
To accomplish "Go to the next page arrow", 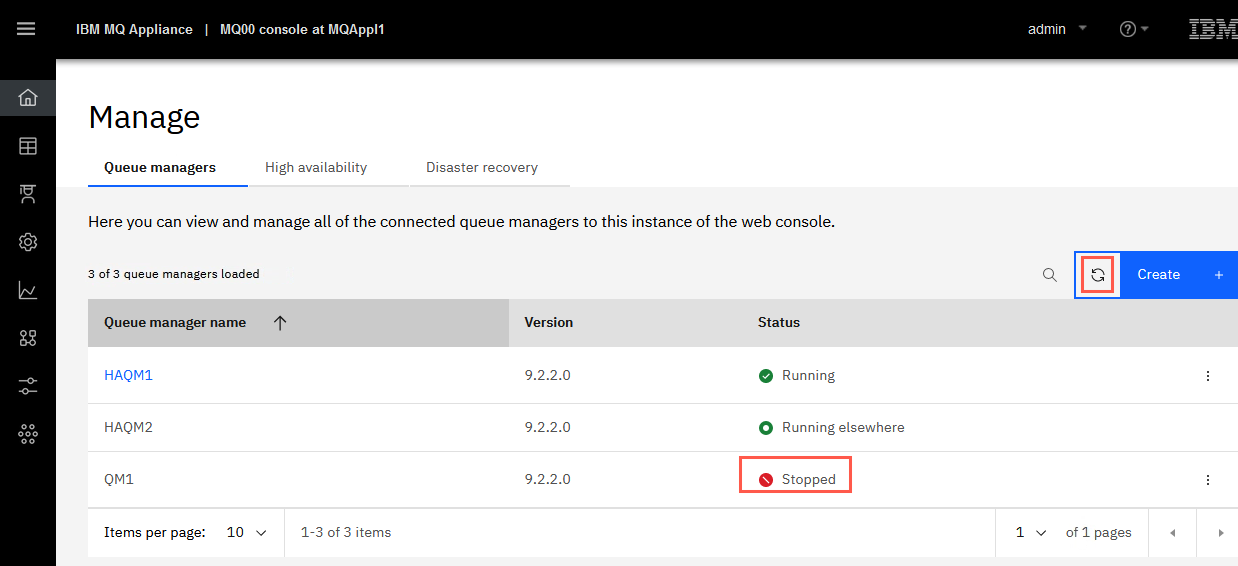I will click(x=1220, y=533).
